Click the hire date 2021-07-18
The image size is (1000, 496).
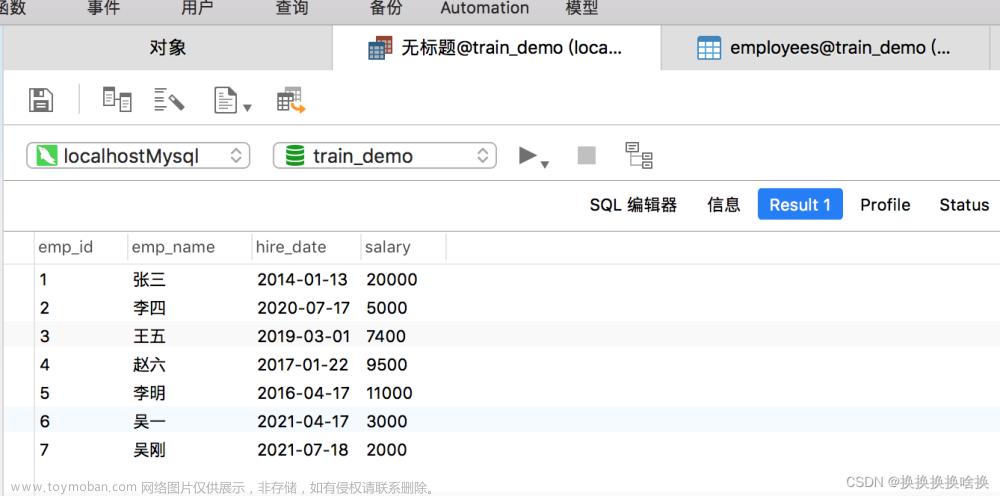(303, 450)
